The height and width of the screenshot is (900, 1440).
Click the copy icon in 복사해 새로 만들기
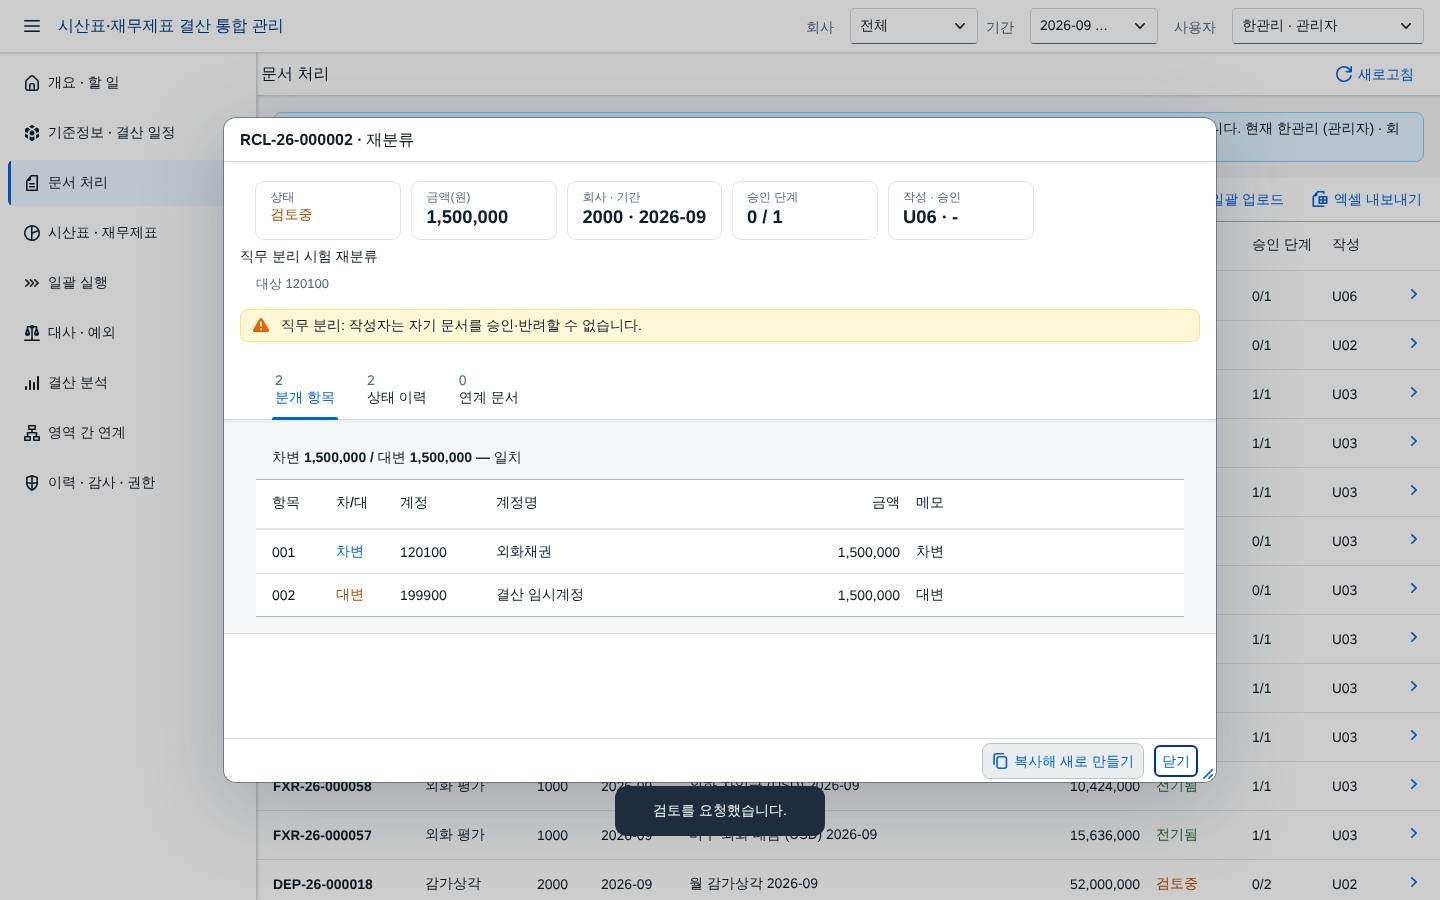pos(1000,761)
